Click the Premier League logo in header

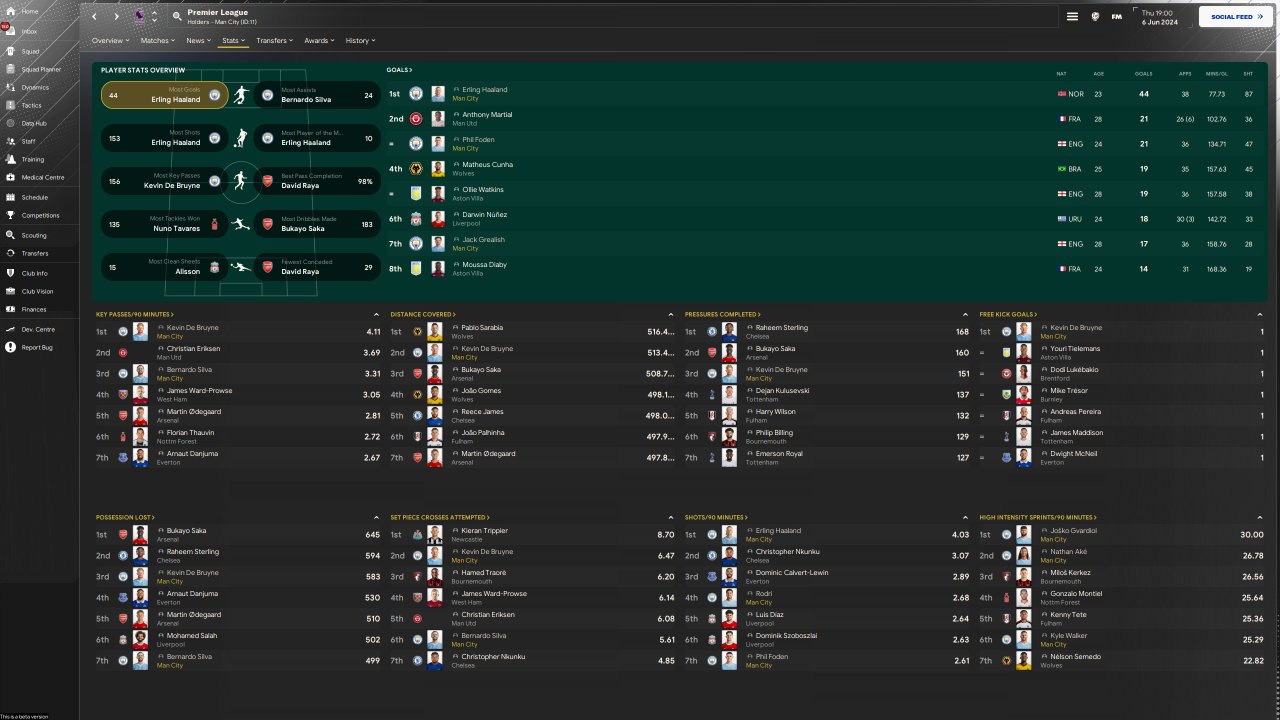tap(139, 16)
